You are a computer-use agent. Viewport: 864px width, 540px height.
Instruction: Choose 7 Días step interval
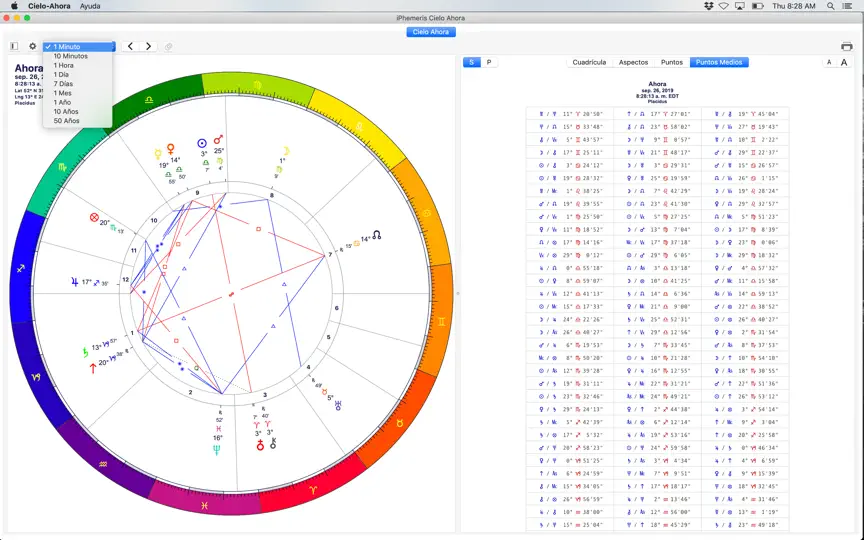click(78, 84)
